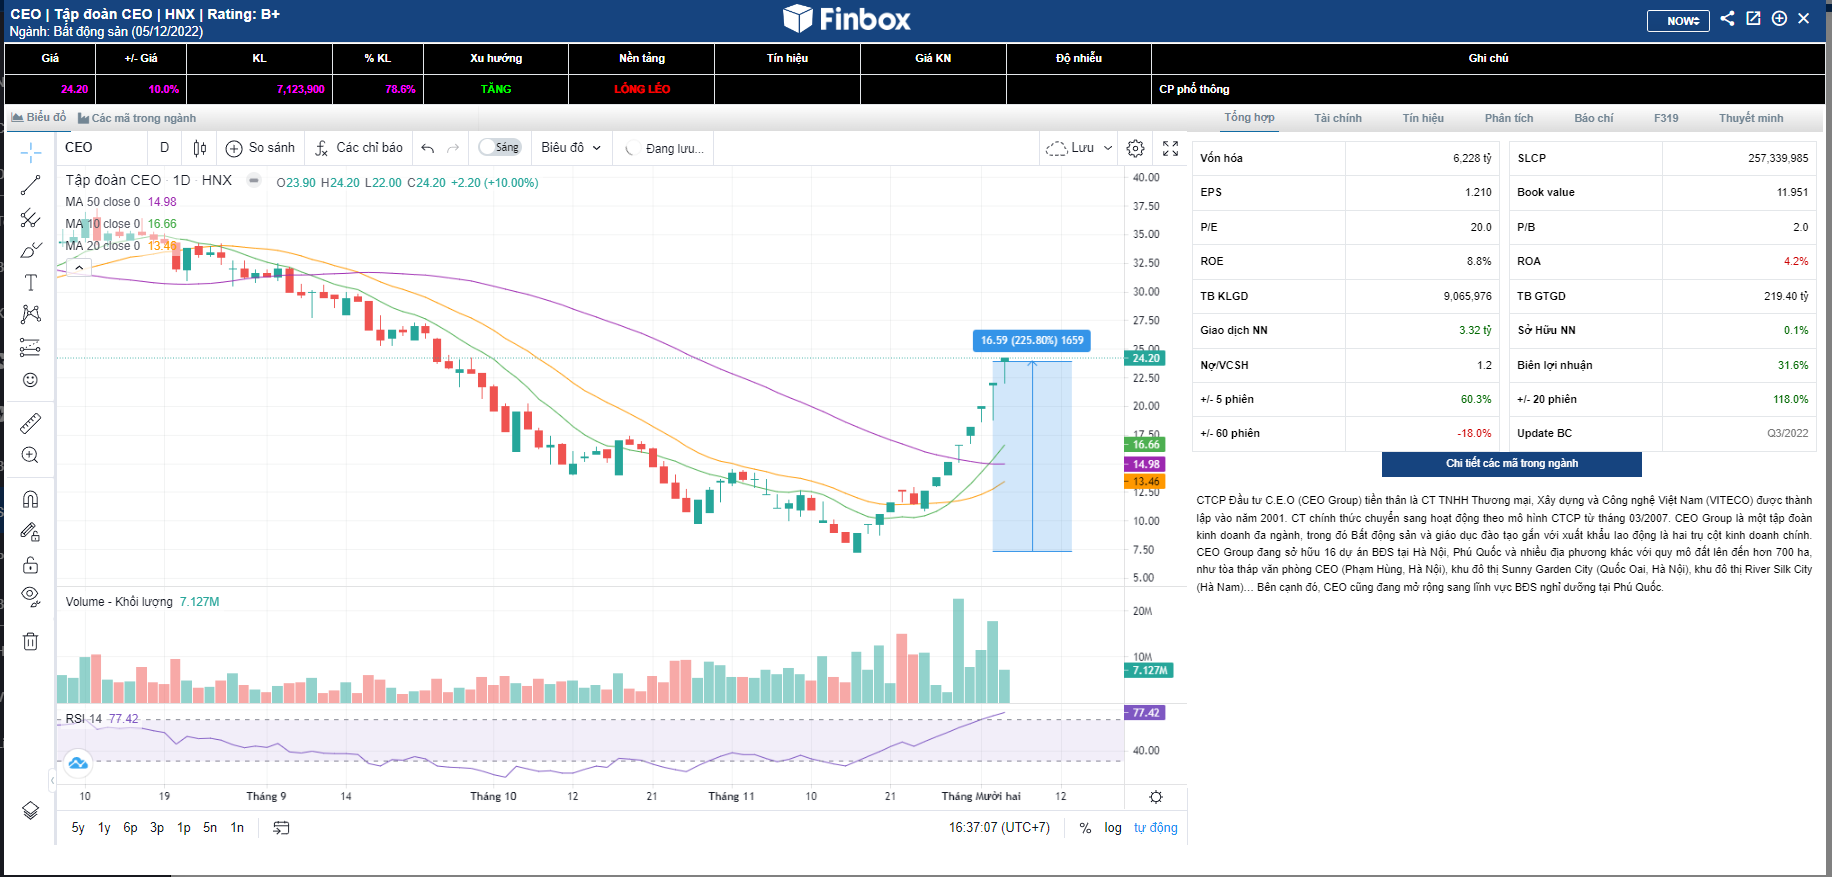Open the Biểu đồ dropdown
1832x877 pixels.
pyautogui.click(x=571, y=148)
